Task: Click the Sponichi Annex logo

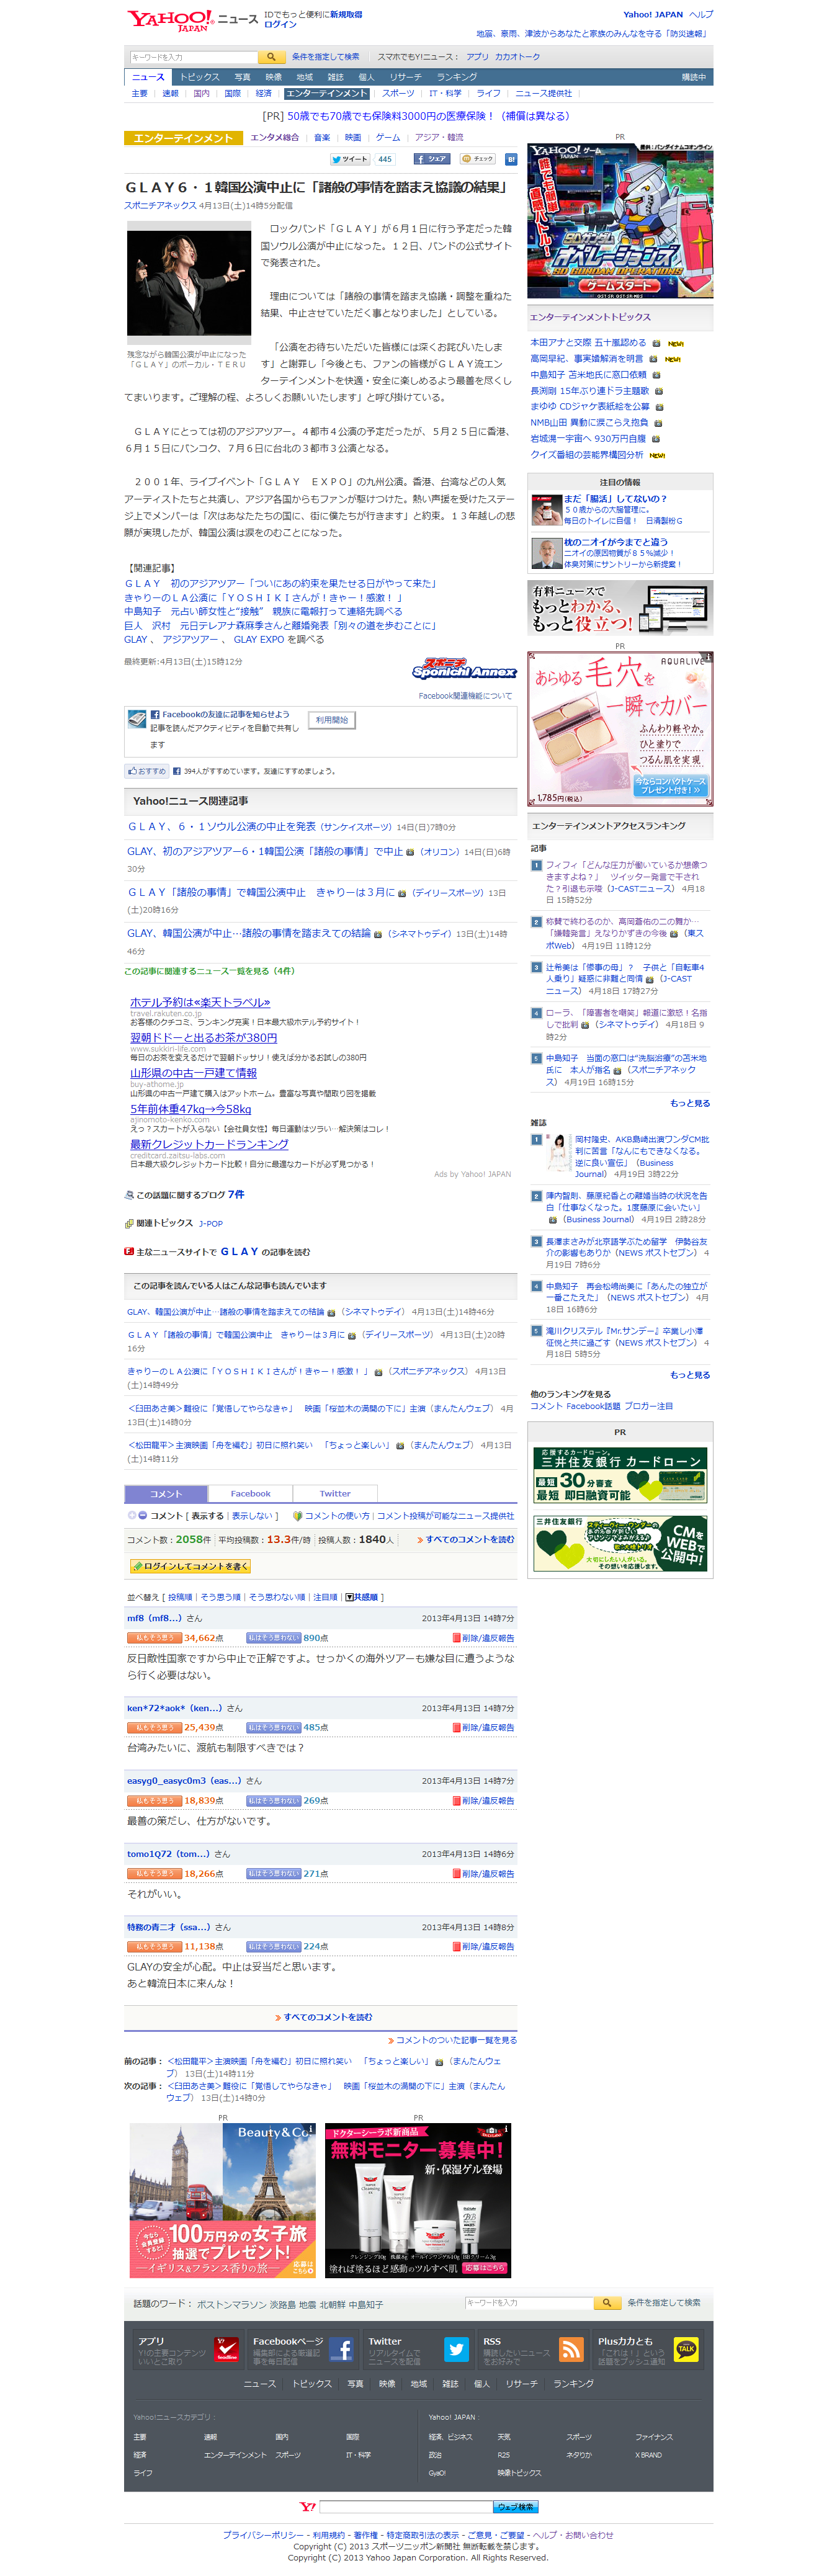Action: pos(464,668)
